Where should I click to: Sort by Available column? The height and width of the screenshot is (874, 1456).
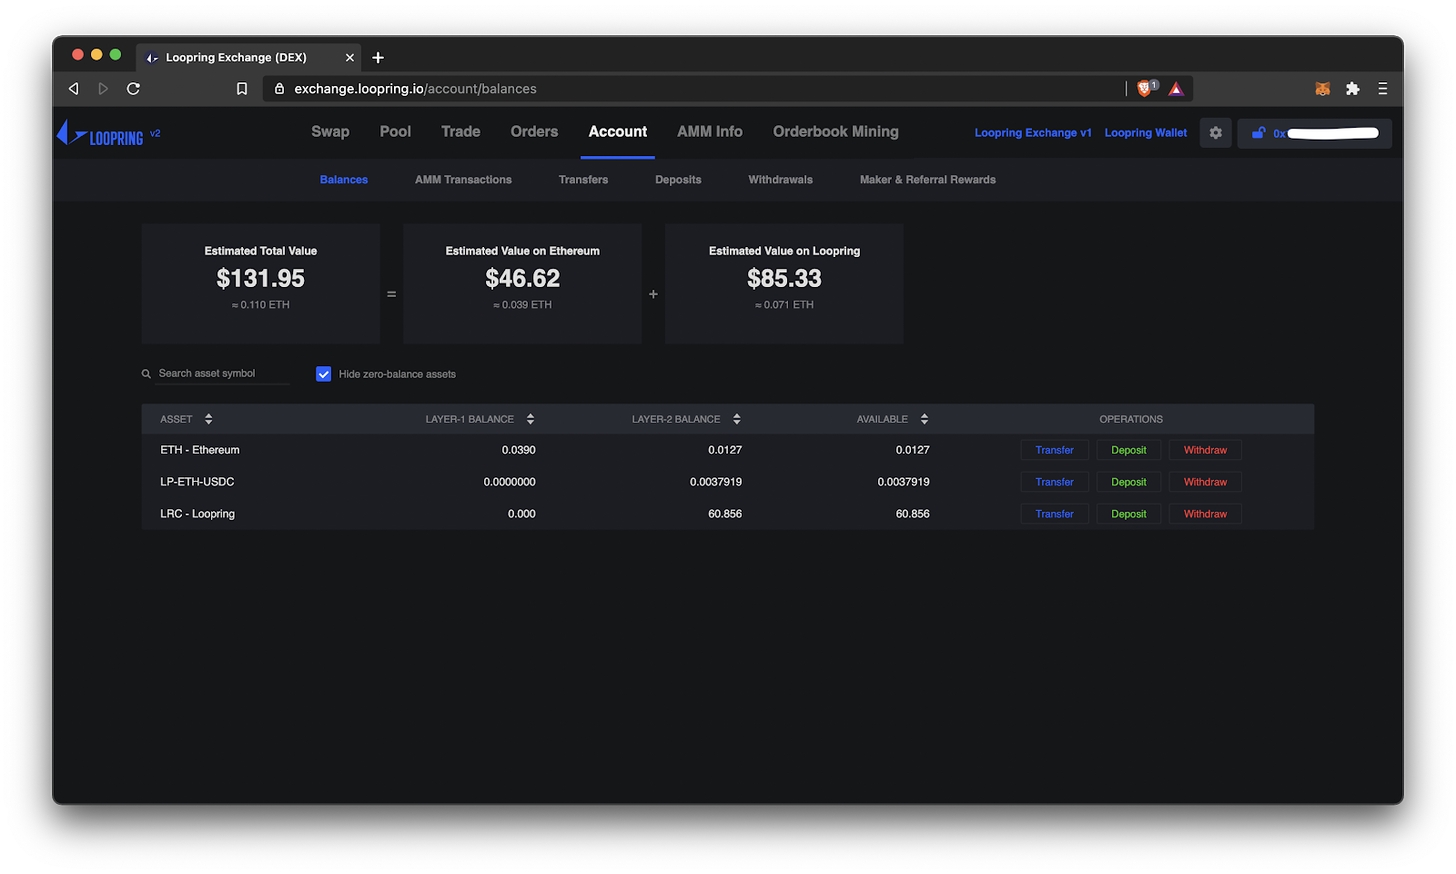(x=924, y=419)
